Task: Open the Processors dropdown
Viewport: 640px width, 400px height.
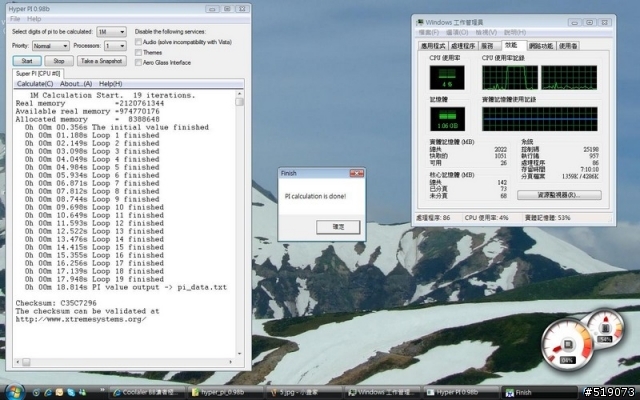Action: tap(115, 46)
